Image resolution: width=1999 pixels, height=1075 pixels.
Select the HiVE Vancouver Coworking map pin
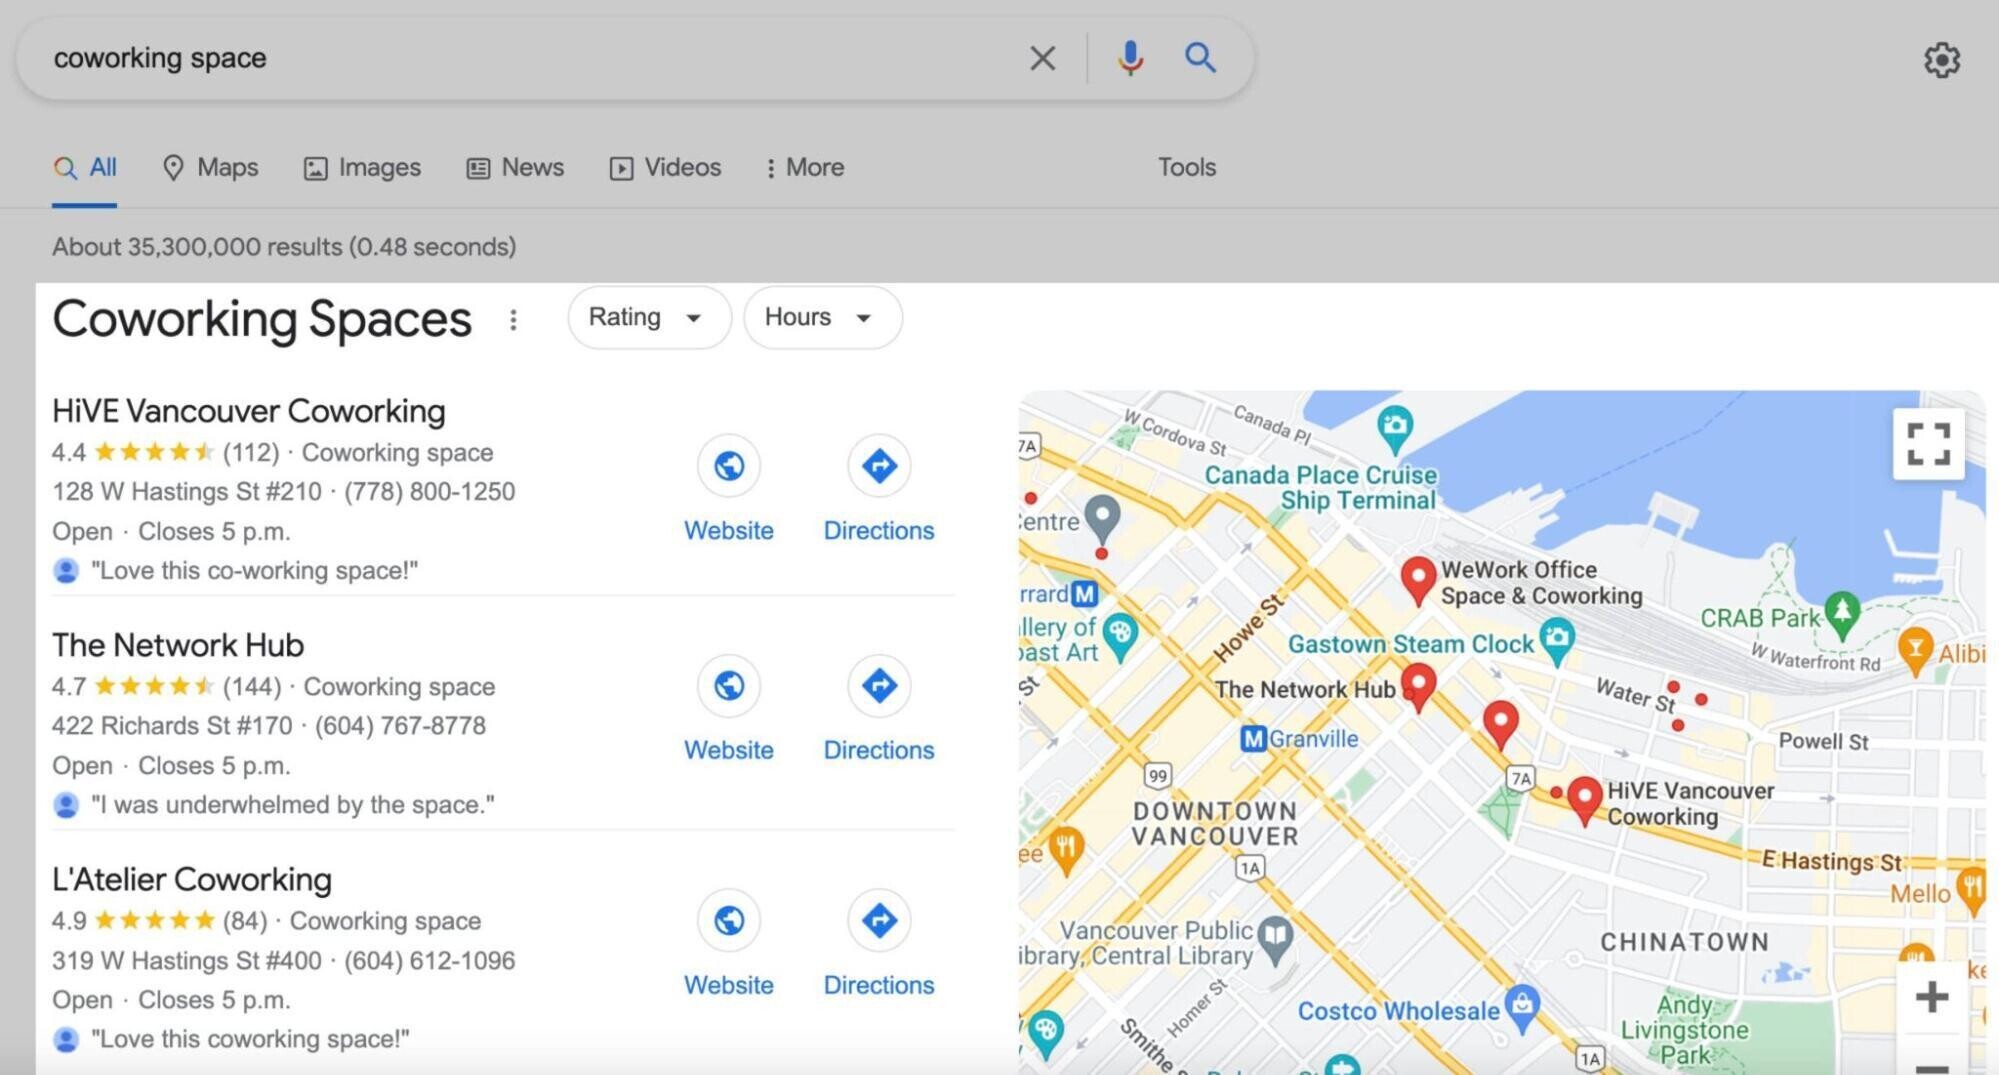click(x=1585, y=800)
